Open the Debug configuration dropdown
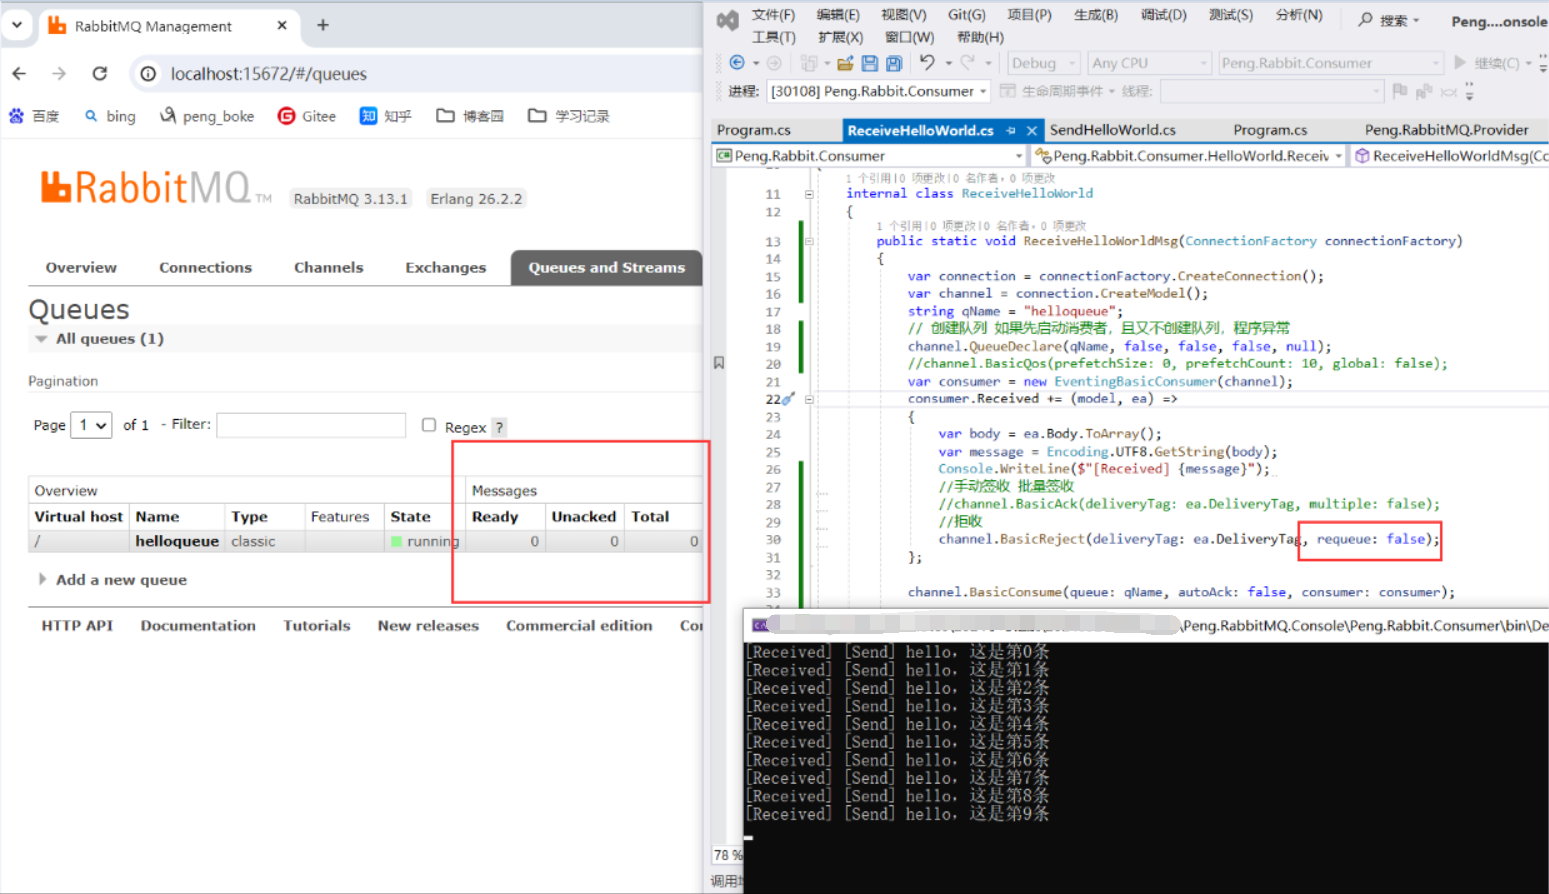This screenshot has height=894, width=1549. (1043, 63)
